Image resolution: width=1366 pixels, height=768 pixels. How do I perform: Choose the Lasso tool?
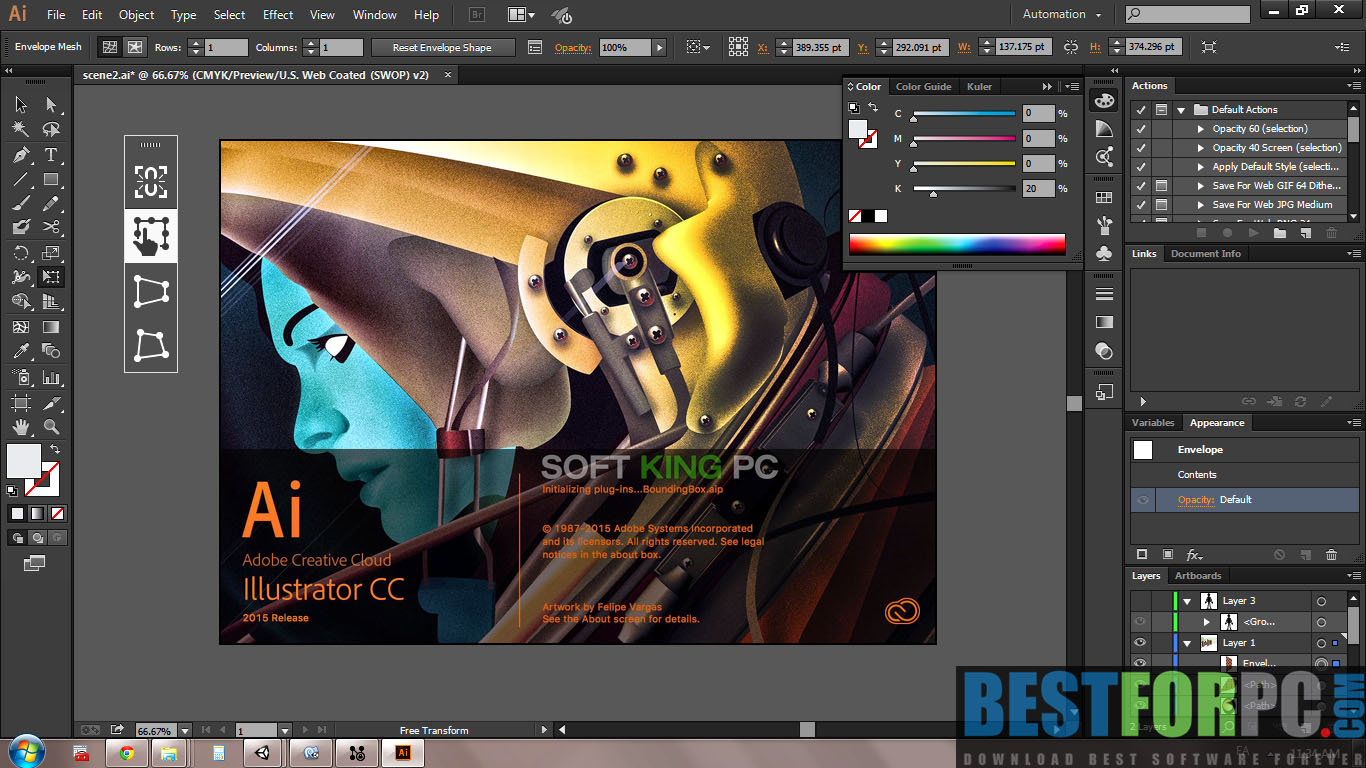[51, 129]
